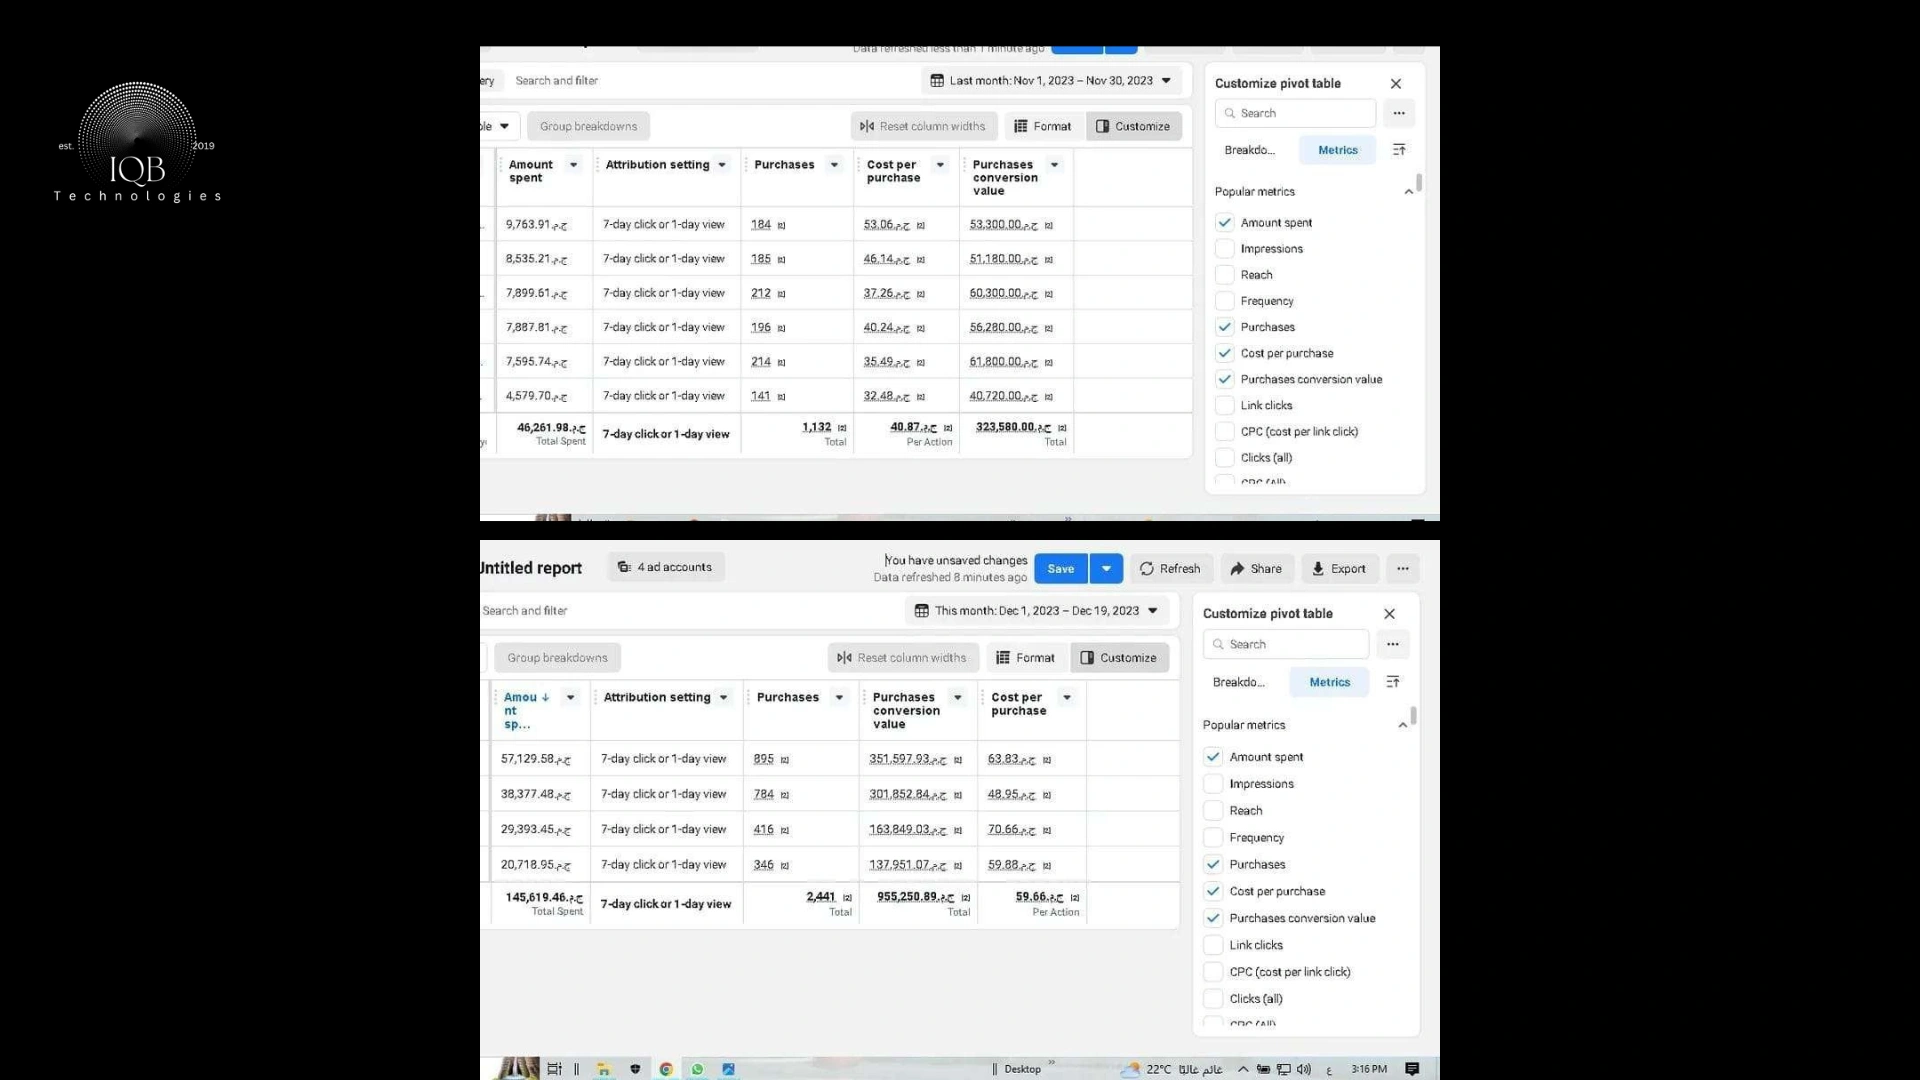This screenshot has width=1920, height=1080.
Task: Click the Save button for unsaved changes
Action: (1060, 568)
